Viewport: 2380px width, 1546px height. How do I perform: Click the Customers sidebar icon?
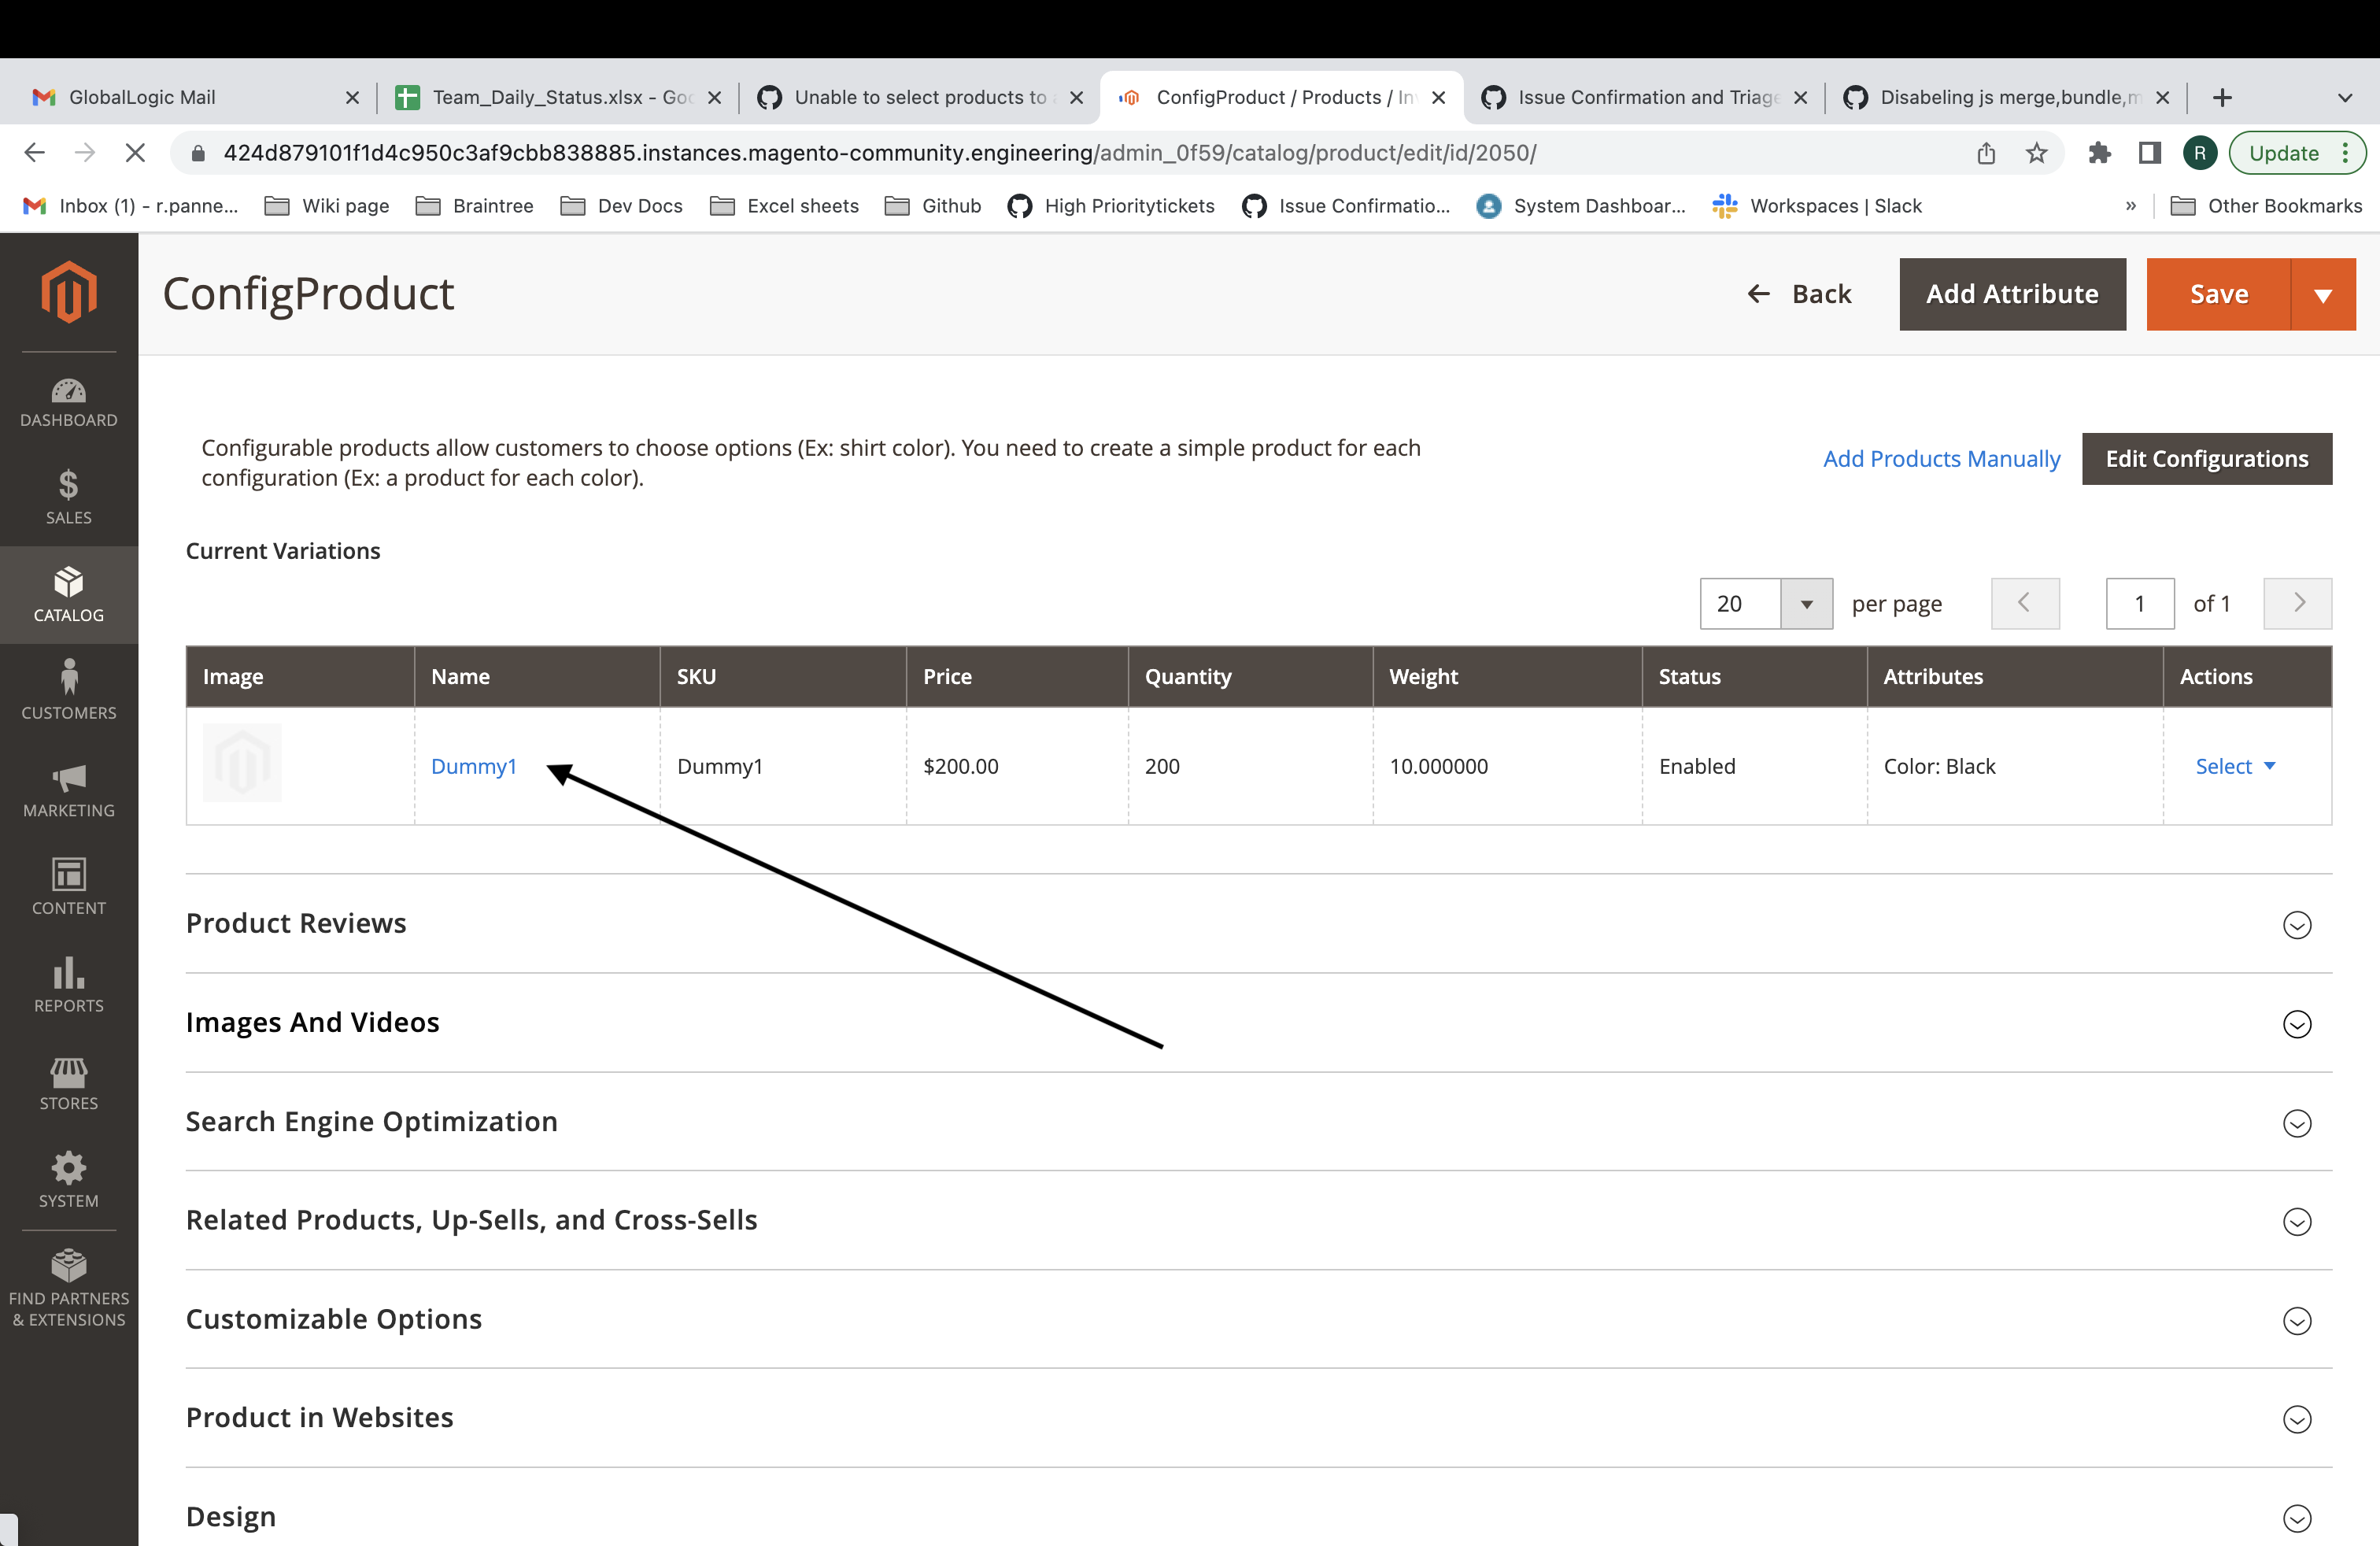pos(68,692)
